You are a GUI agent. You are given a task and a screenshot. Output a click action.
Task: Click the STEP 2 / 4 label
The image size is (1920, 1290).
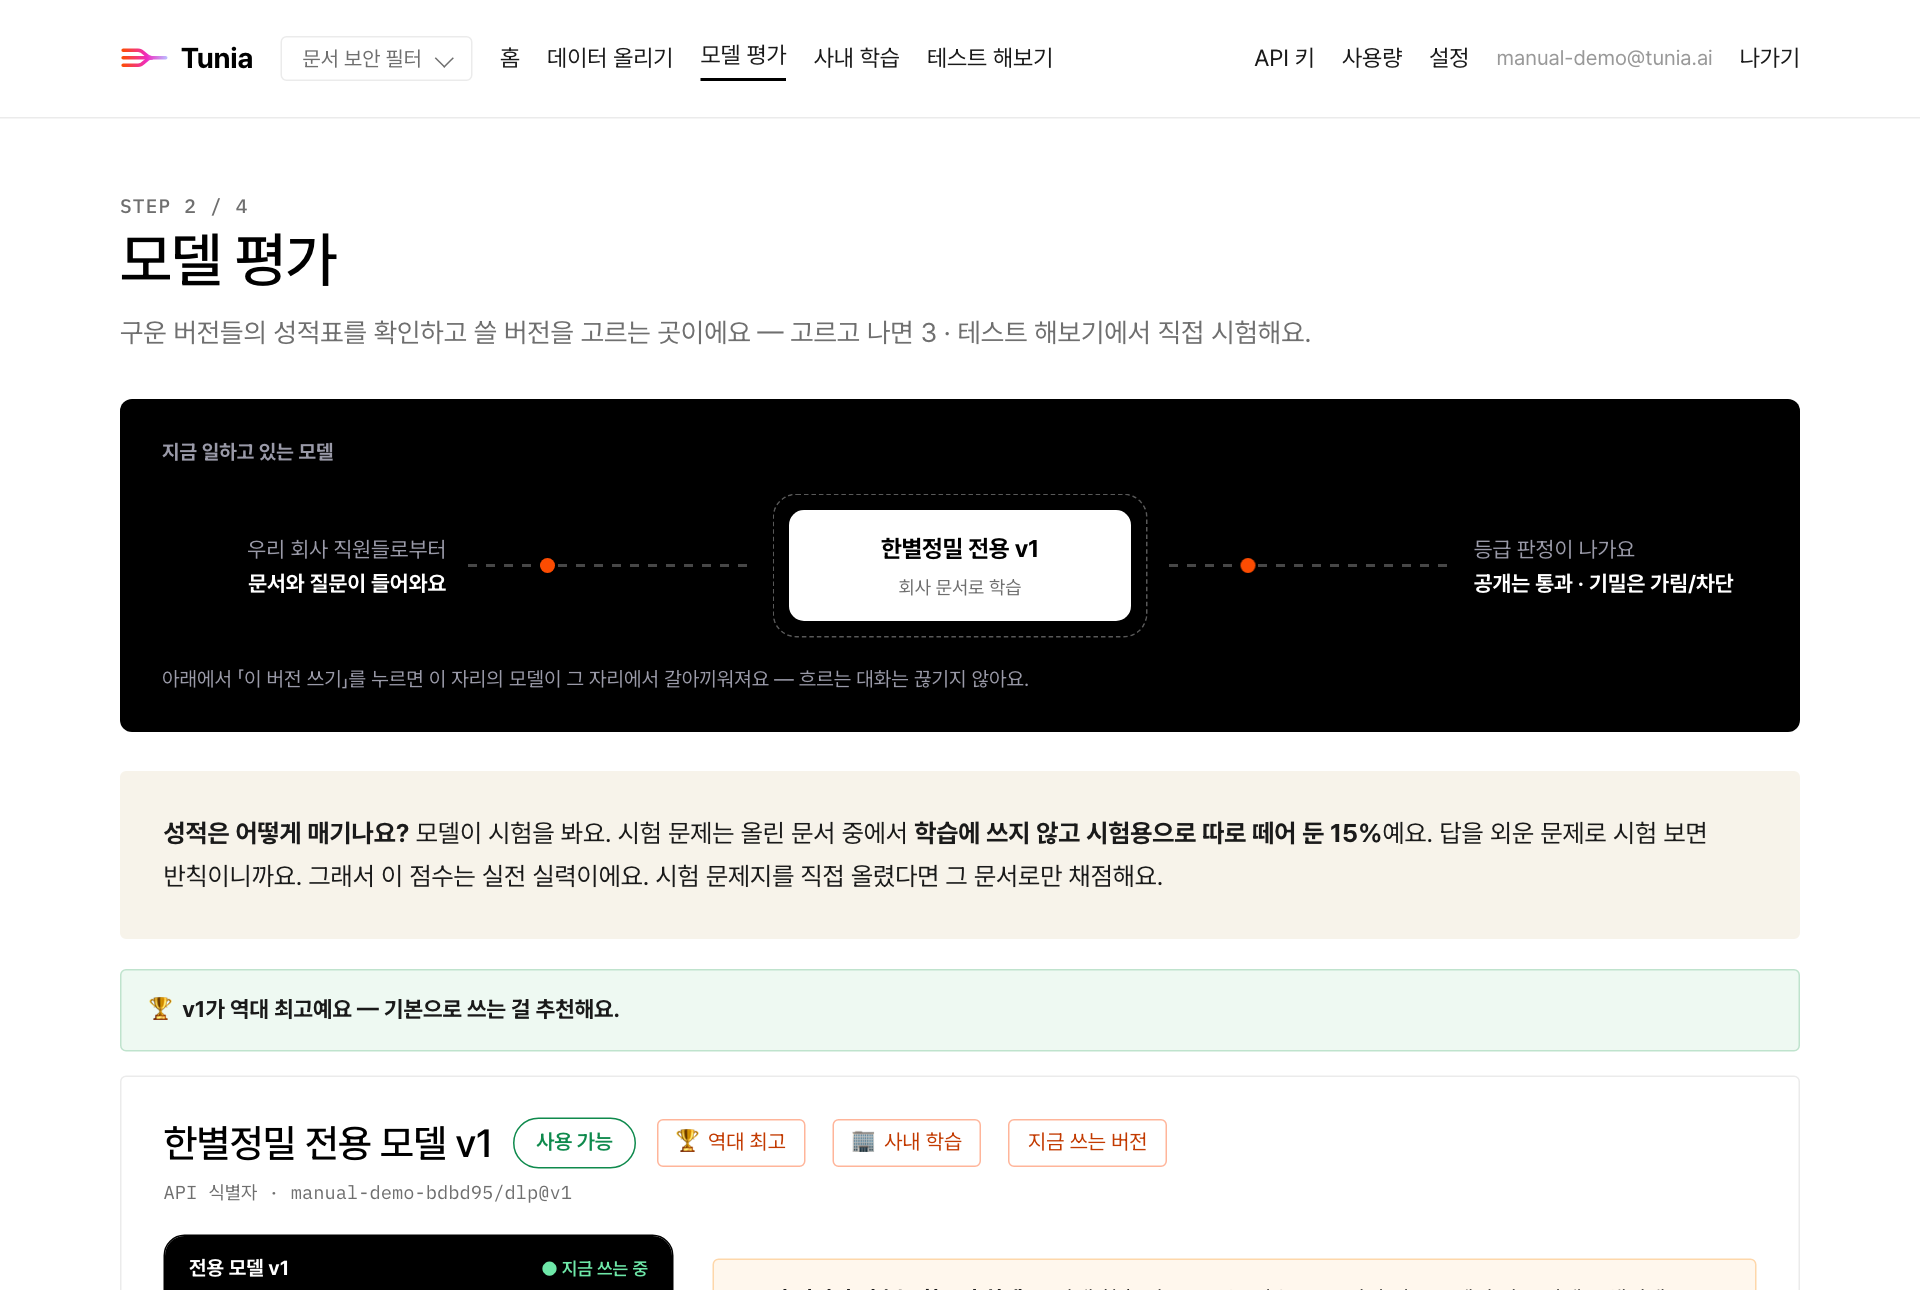[184, 206]
